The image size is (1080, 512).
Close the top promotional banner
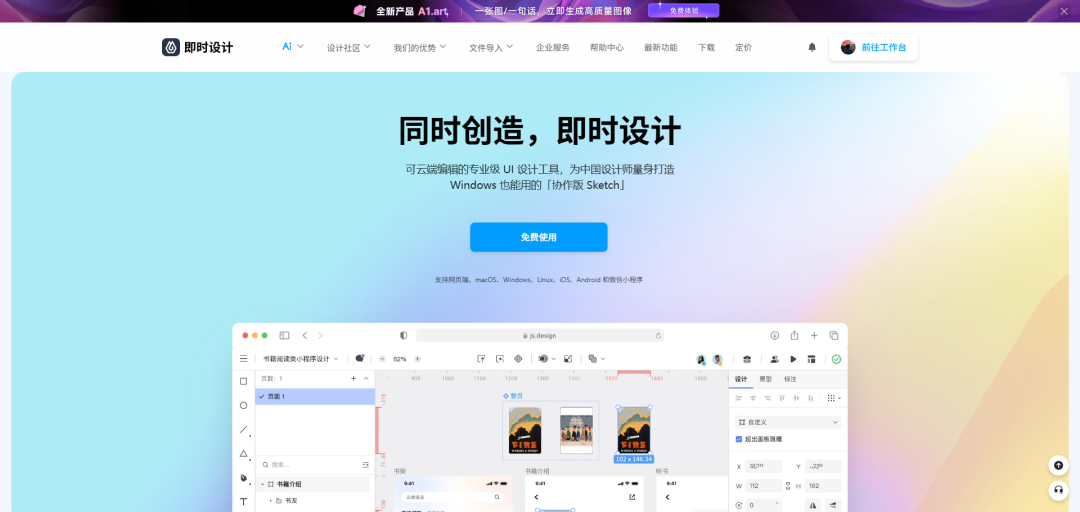point(1063,11)
